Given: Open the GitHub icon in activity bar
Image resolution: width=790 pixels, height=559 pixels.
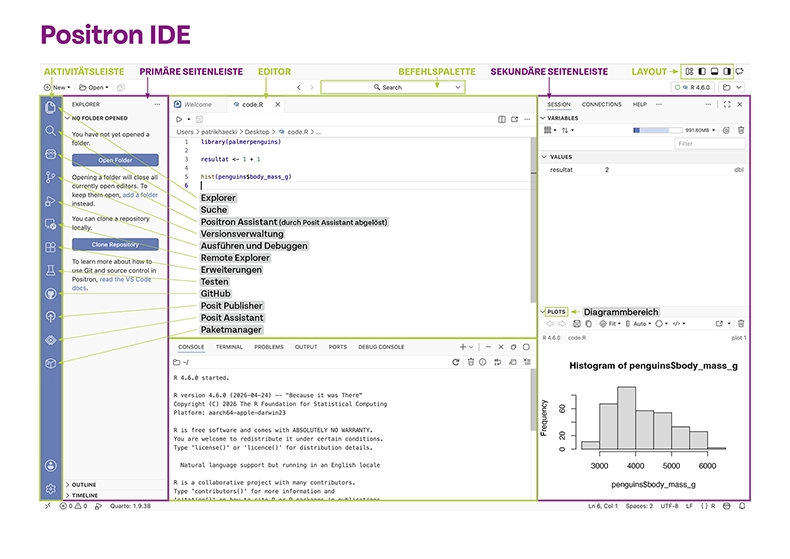Looking at the screenshot, I should [x=50, y=294].
